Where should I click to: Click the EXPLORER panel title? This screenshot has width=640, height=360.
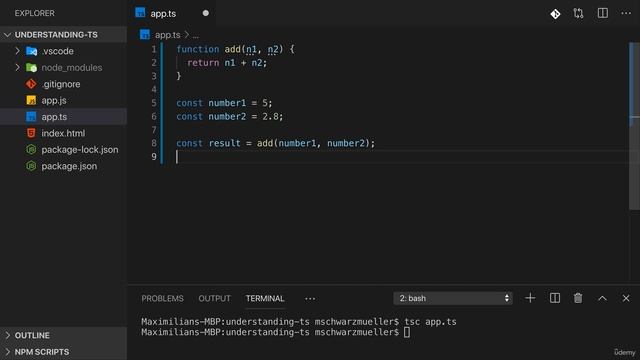[x=35, y=13]
